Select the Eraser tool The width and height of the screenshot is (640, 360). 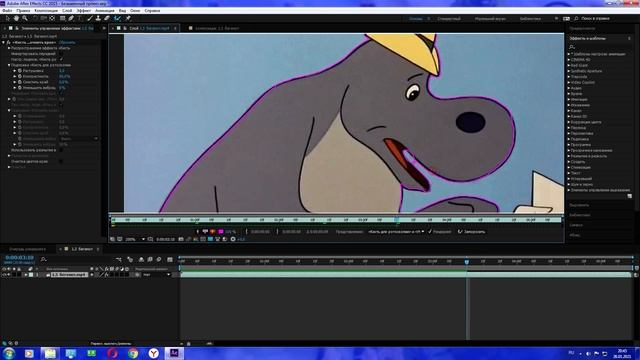pos(107,18)
